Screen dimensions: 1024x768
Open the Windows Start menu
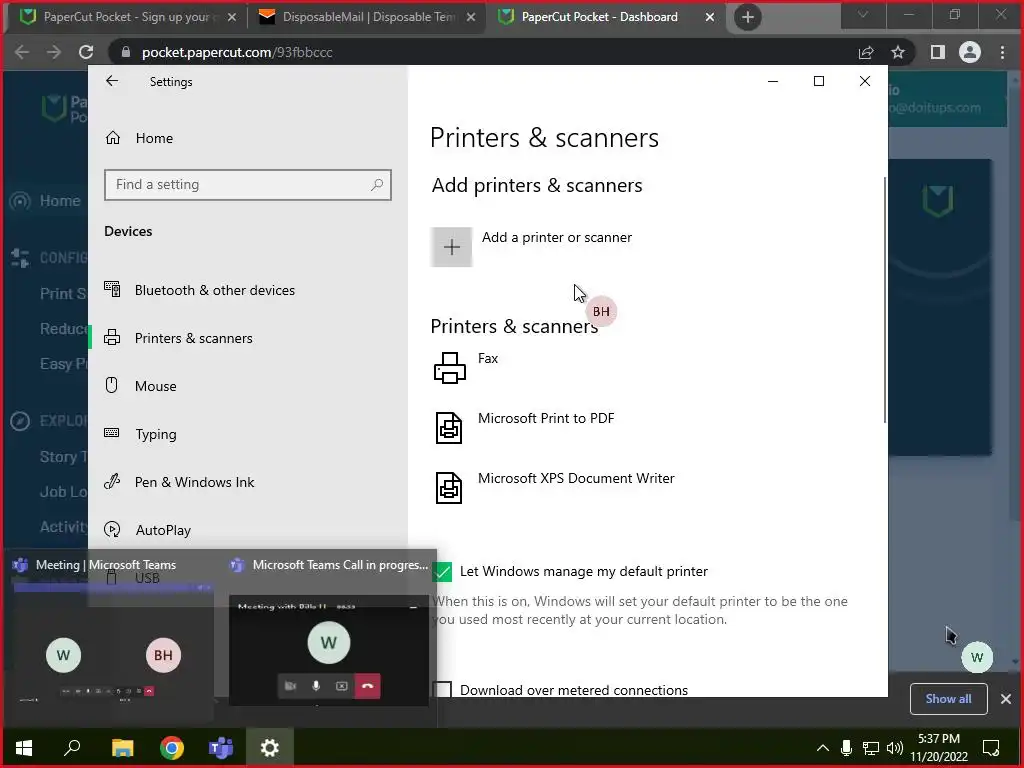click(24, 748)
